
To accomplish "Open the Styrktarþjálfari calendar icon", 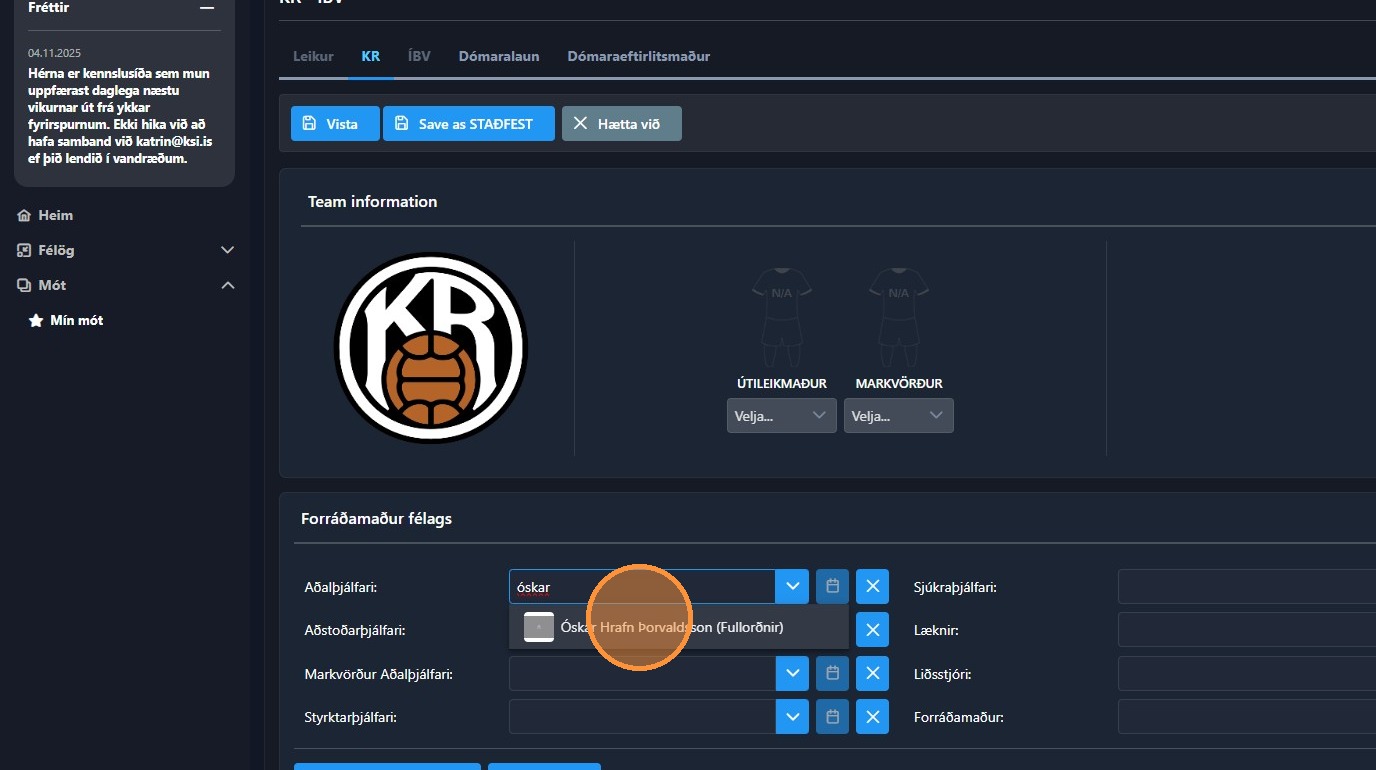I will 832,717.
